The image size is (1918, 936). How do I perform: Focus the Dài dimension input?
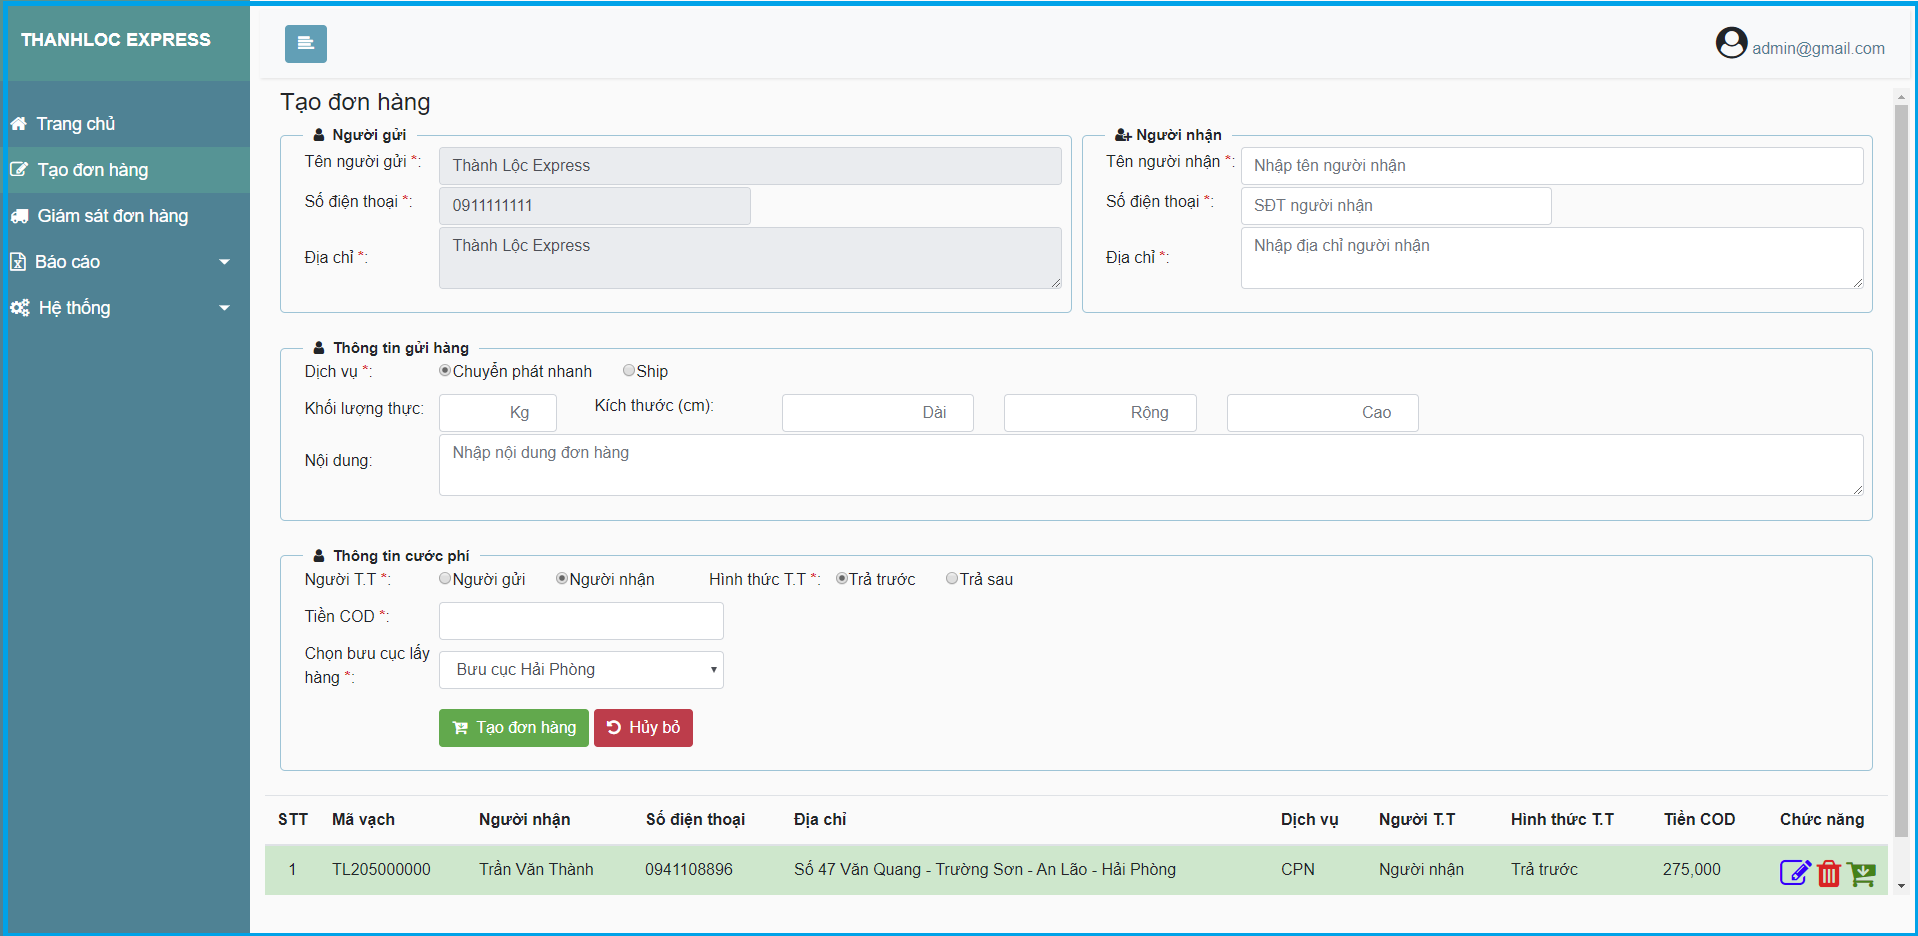878,413
